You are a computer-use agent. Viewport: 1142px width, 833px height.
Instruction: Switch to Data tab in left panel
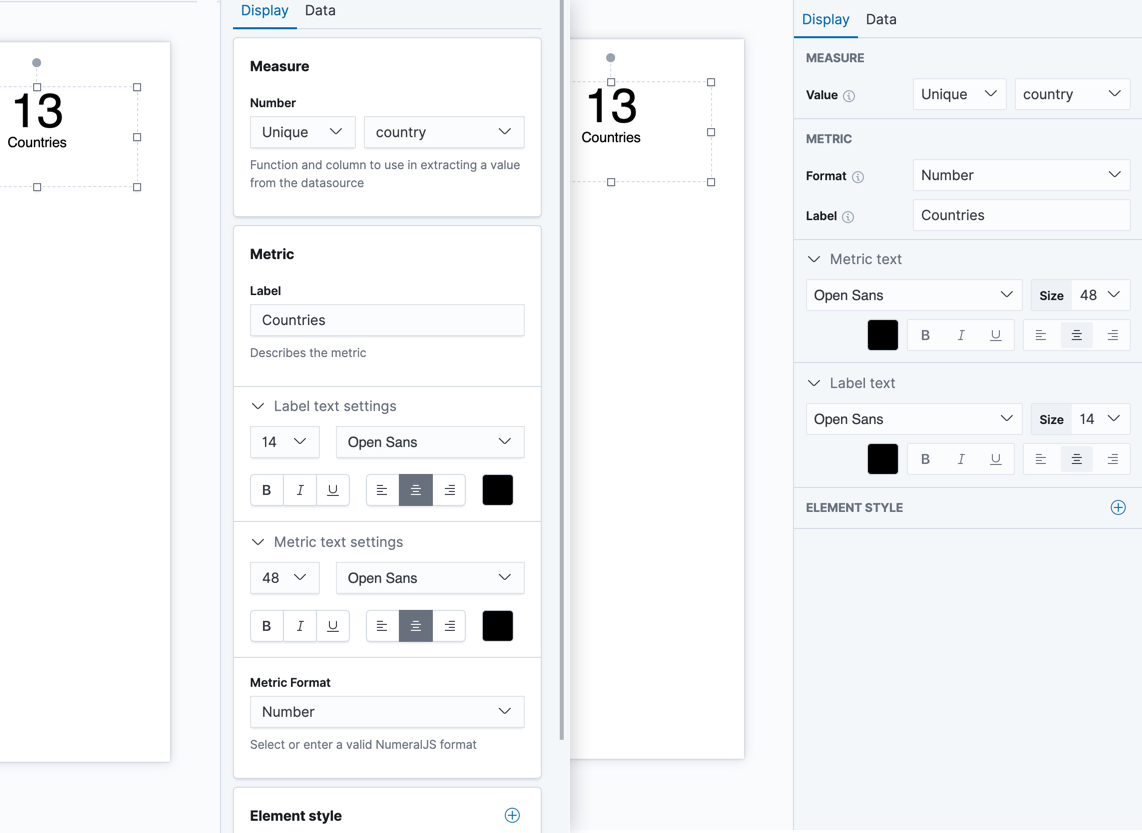click(320, 11)
